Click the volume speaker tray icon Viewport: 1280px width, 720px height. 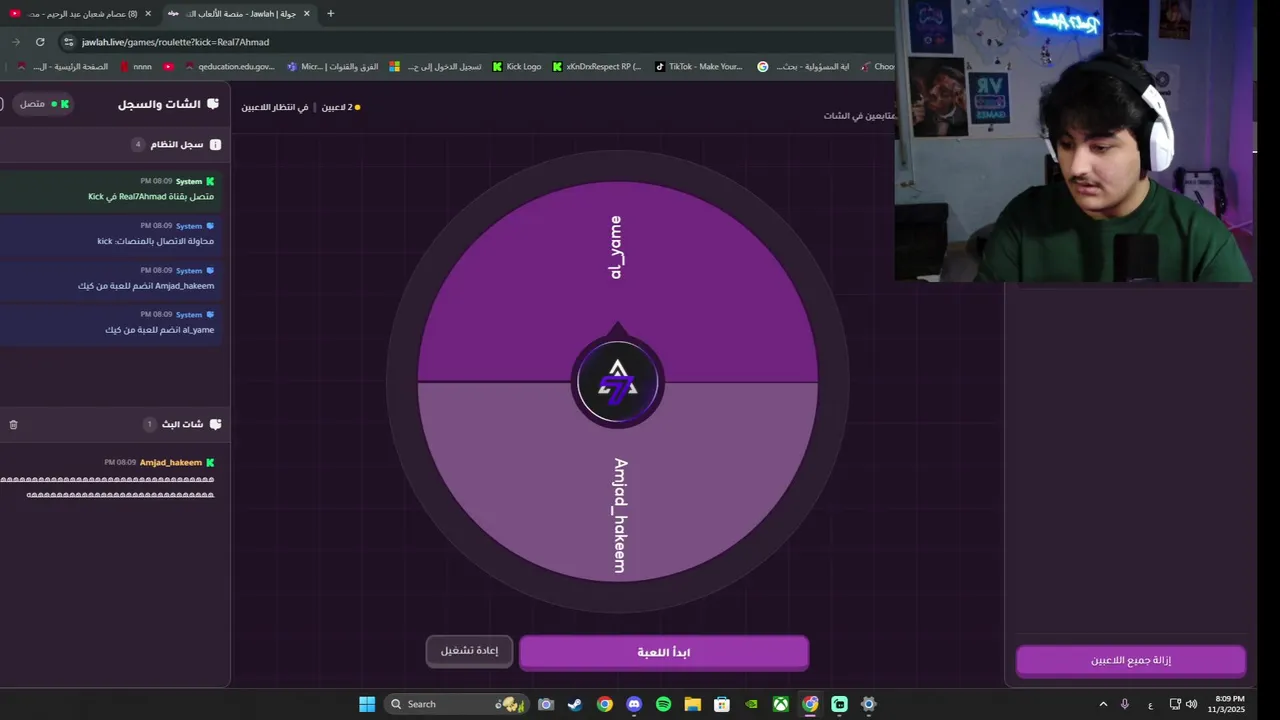[1191, 704]
